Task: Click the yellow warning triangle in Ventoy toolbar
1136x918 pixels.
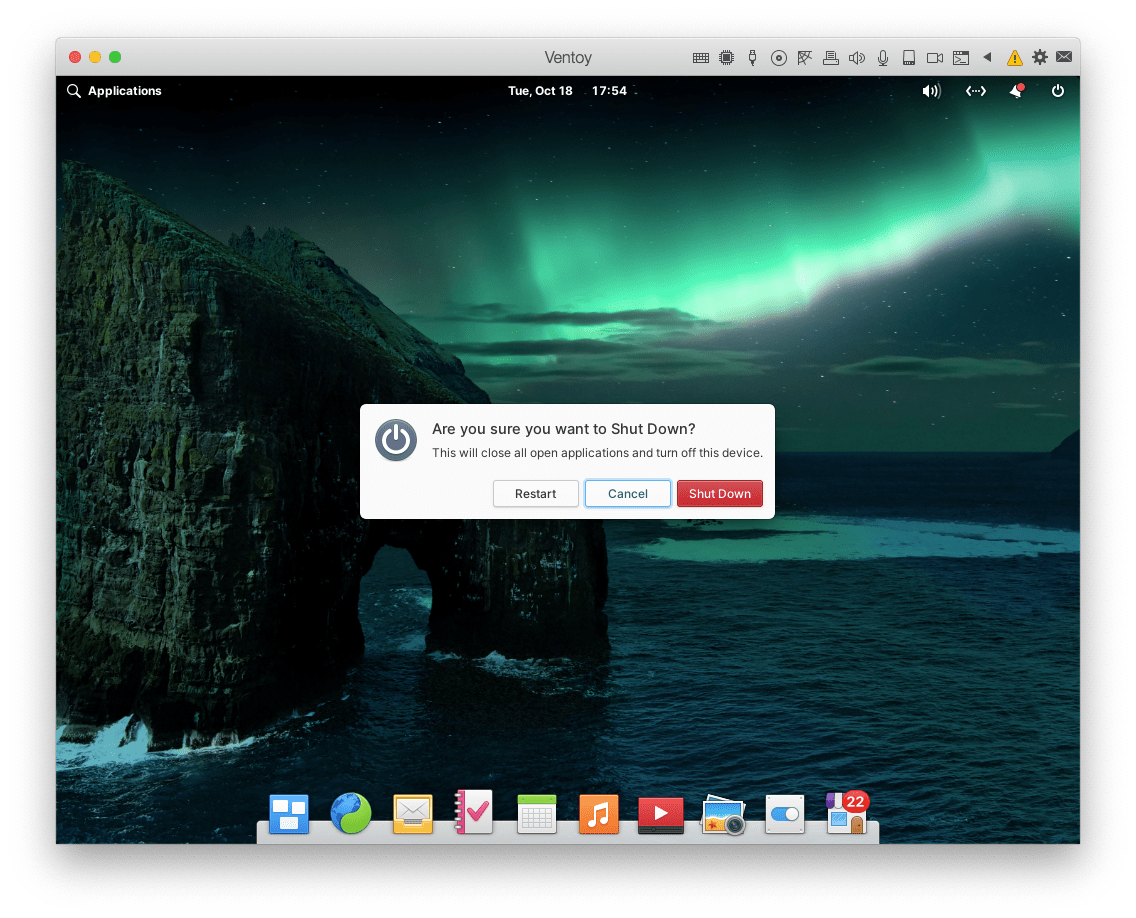Action: (1014, 58)
